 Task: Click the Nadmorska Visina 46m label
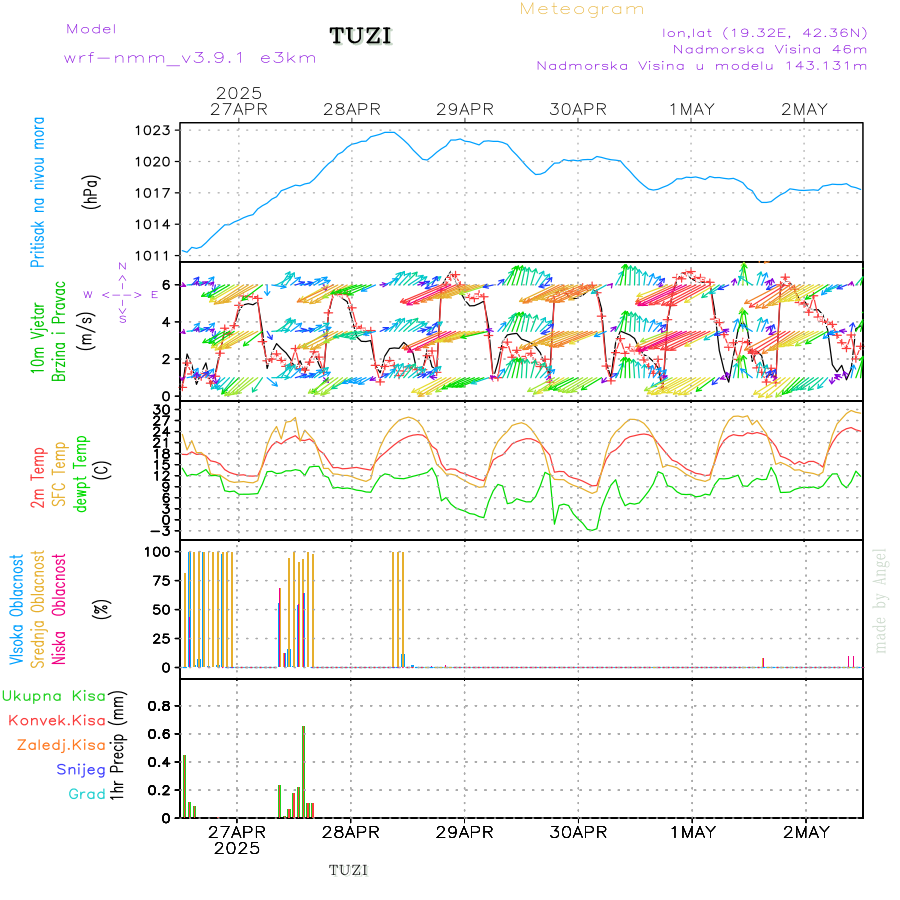click(x=769, y=49)
